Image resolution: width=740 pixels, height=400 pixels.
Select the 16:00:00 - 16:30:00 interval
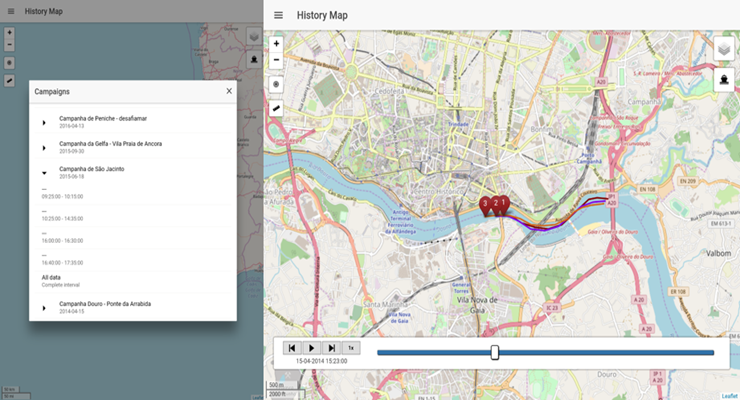tap(132, 238)
